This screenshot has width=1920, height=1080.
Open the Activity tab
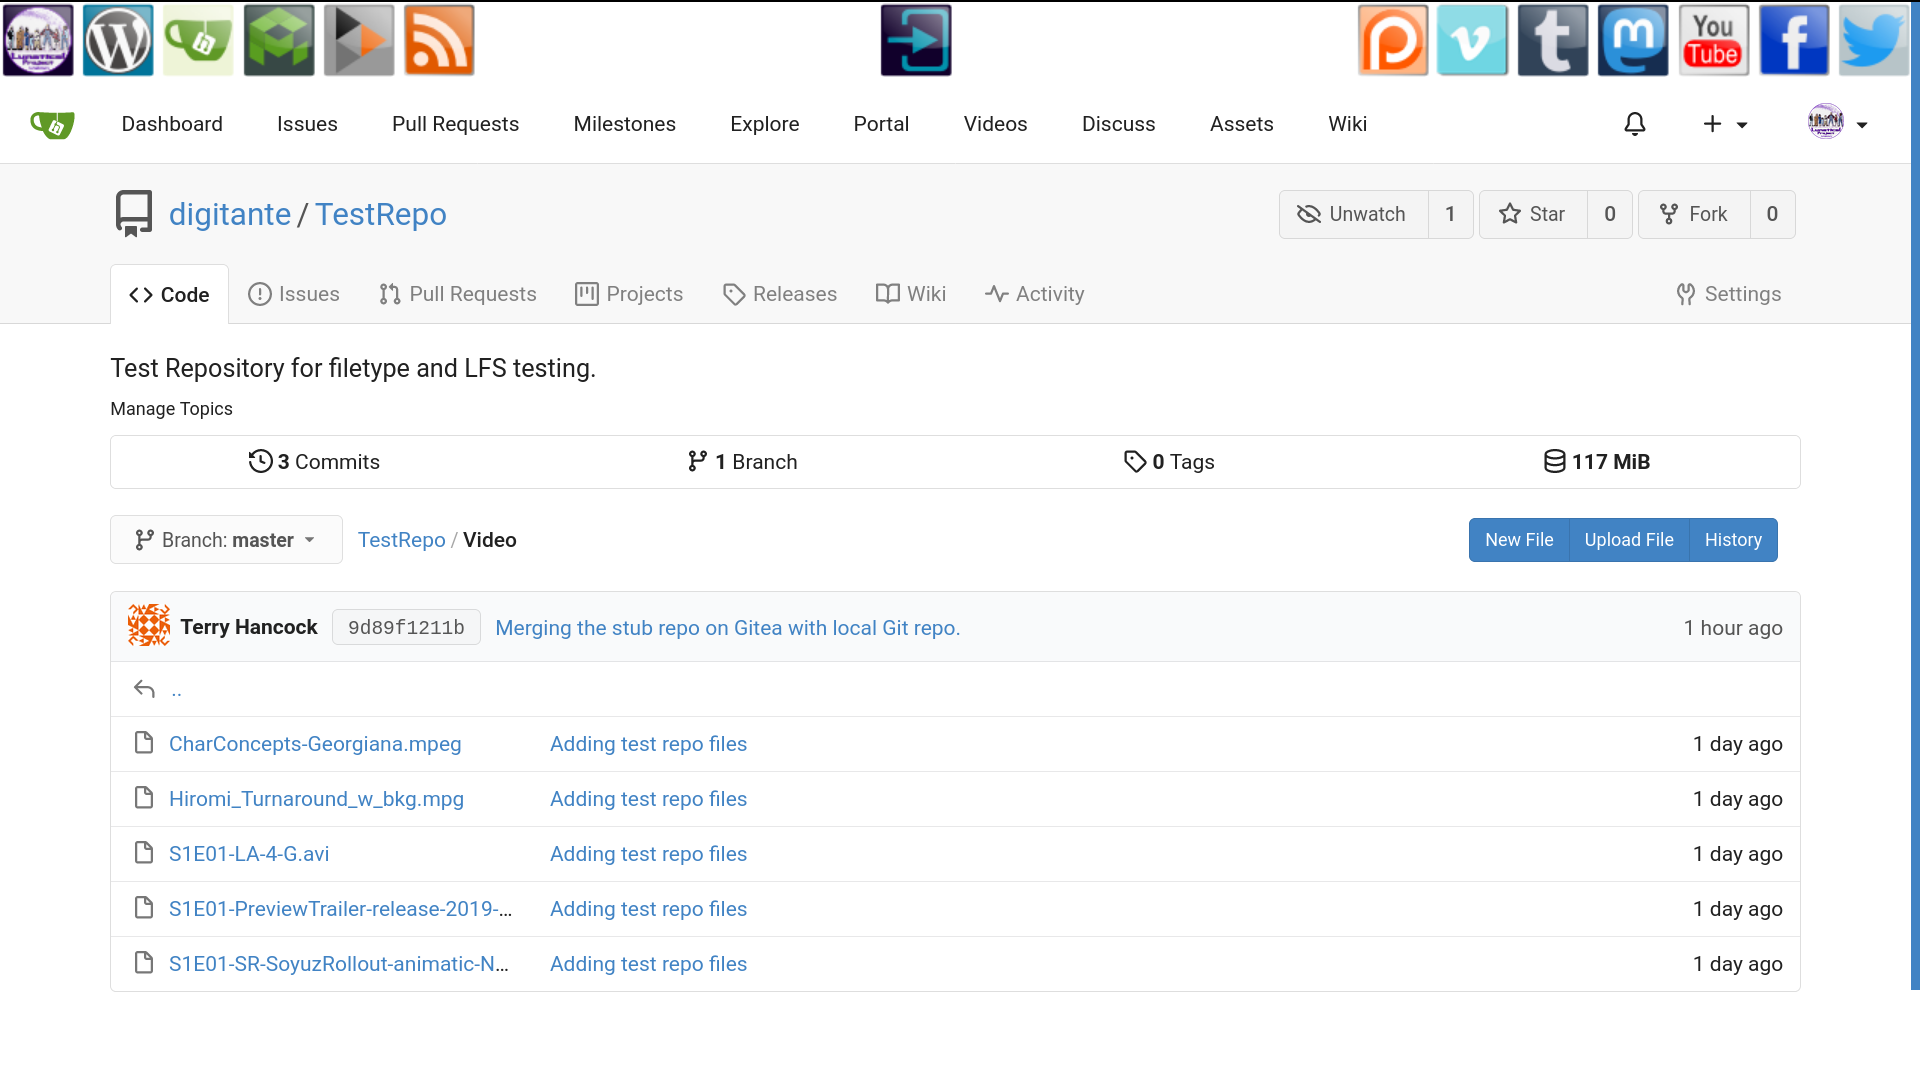(1034, 294)
